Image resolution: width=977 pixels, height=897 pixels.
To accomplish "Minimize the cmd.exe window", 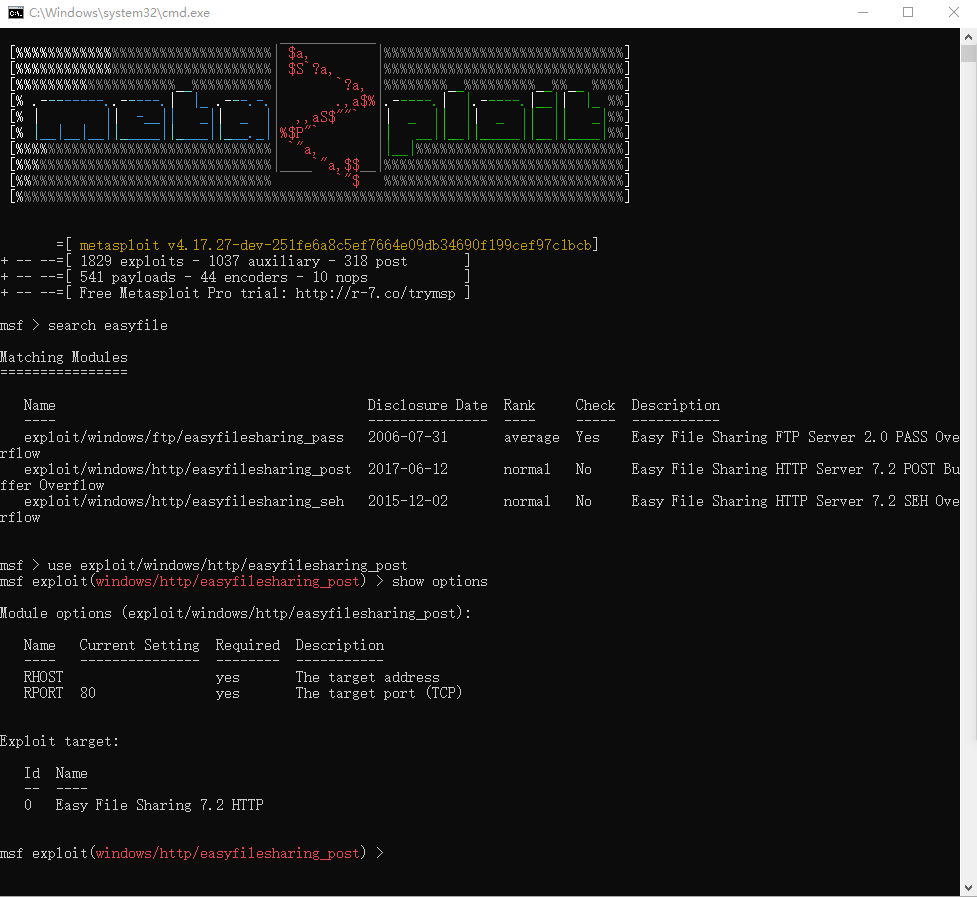I will point(863,12).
